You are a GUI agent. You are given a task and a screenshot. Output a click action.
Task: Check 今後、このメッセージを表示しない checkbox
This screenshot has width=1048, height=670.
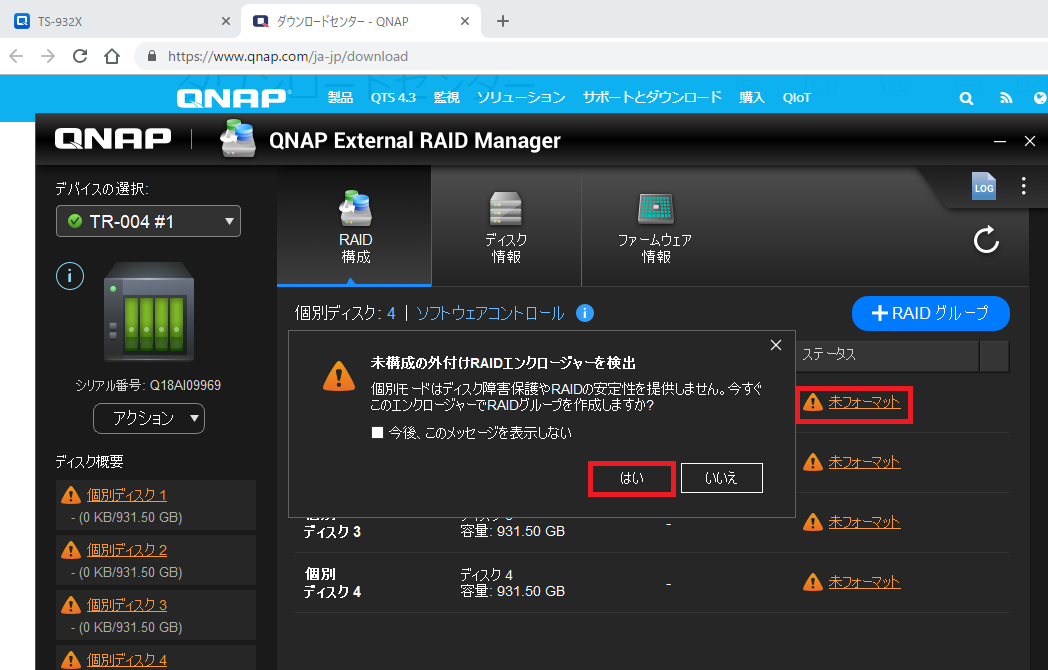click(x=378, y=433)
